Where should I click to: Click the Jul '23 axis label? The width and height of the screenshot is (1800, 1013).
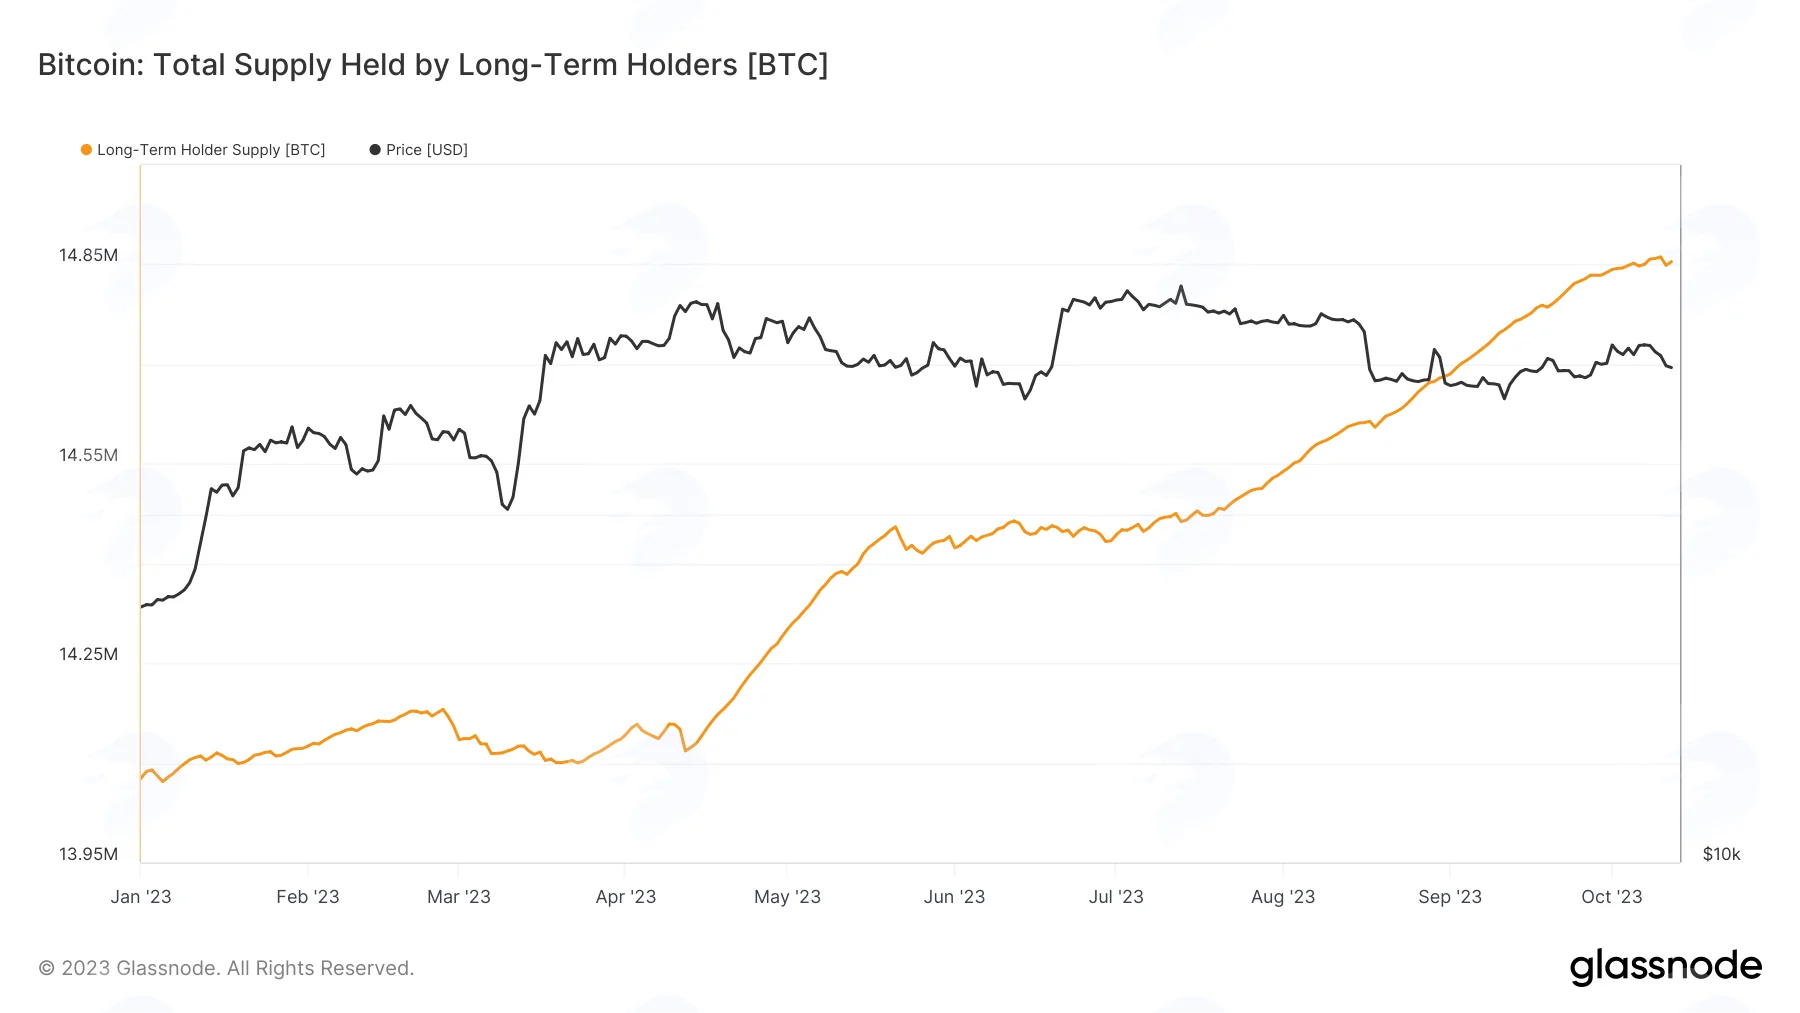click(1116, 897)
